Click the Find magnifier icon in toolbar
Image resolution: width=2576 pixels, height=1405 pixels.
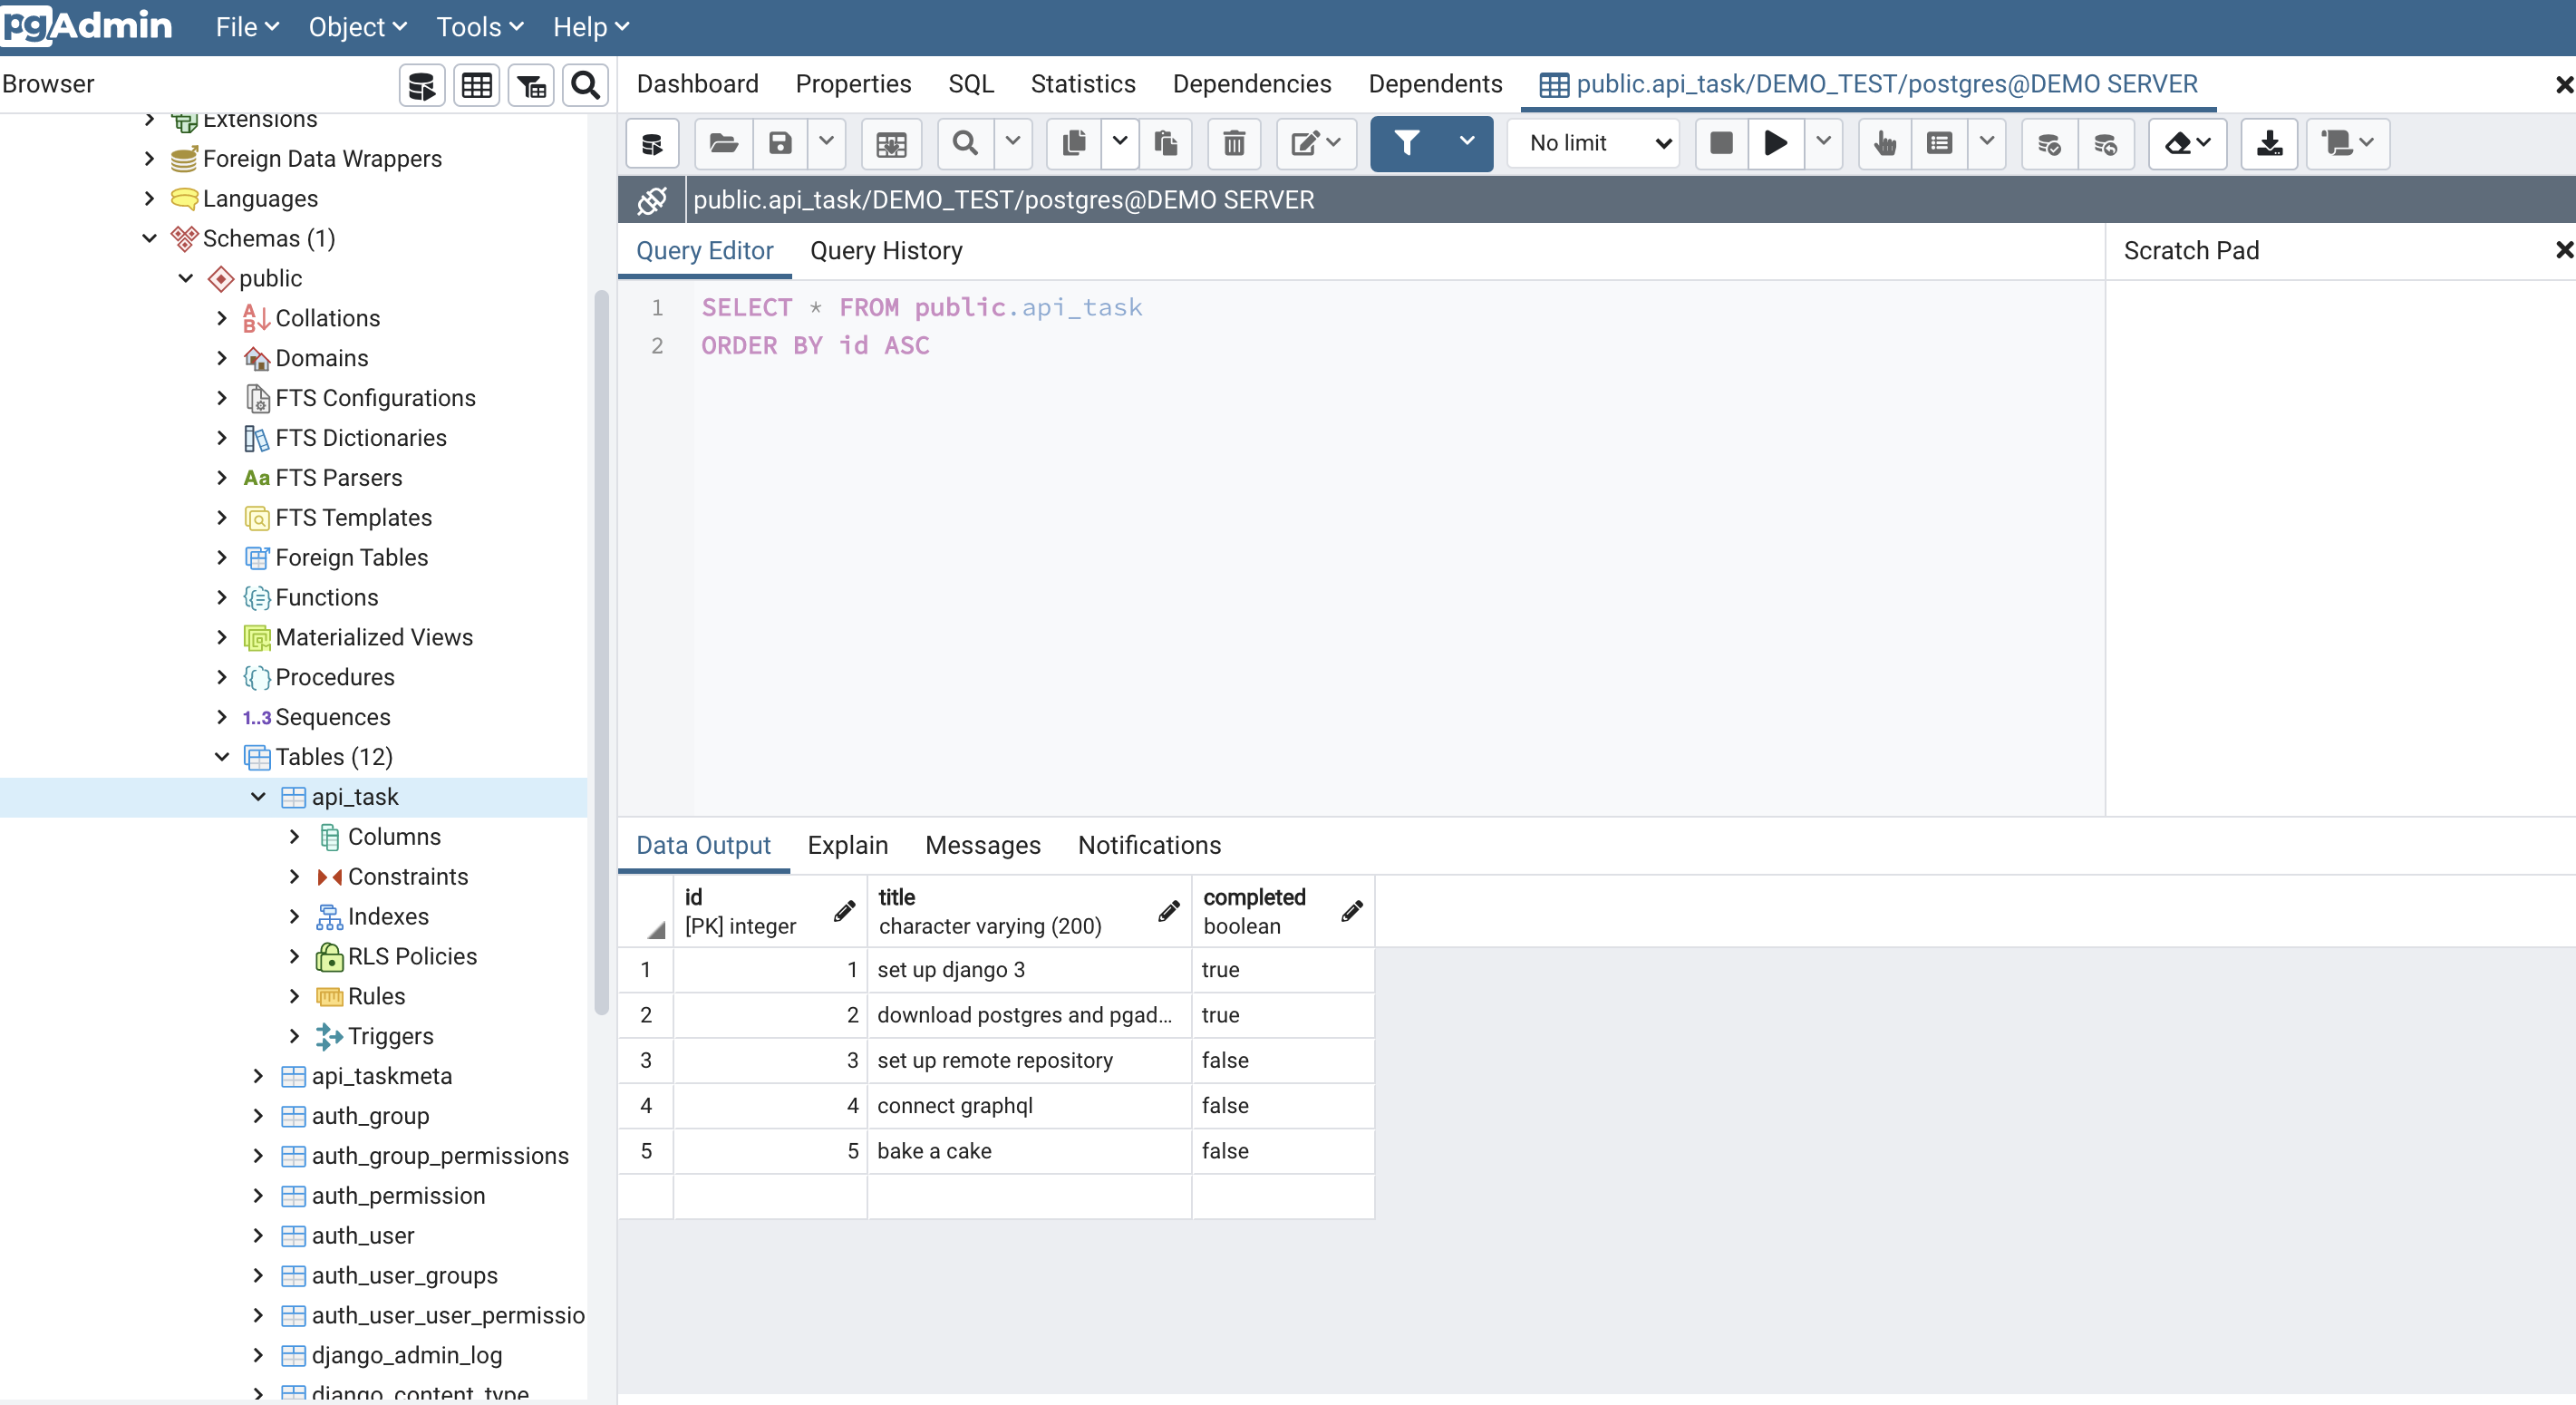coord(965,143)
